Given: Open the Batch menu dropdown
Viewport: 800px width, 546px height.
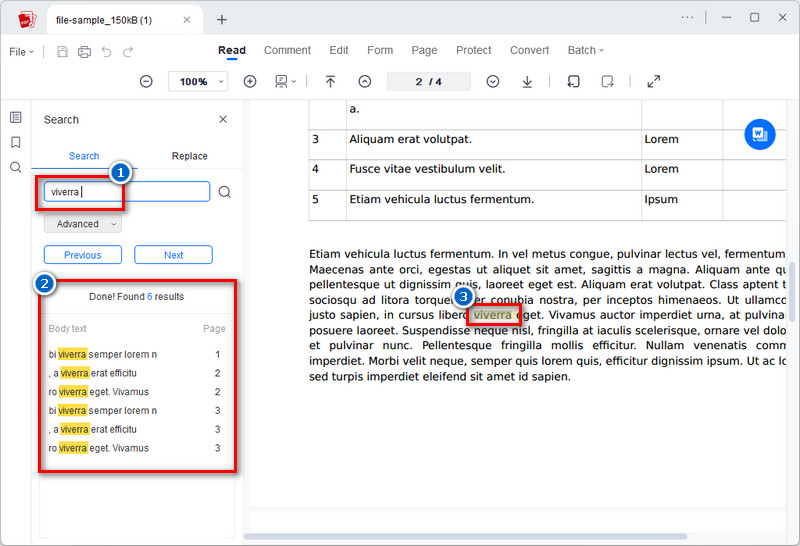Looking at the screenshot, I should (586, 50).
